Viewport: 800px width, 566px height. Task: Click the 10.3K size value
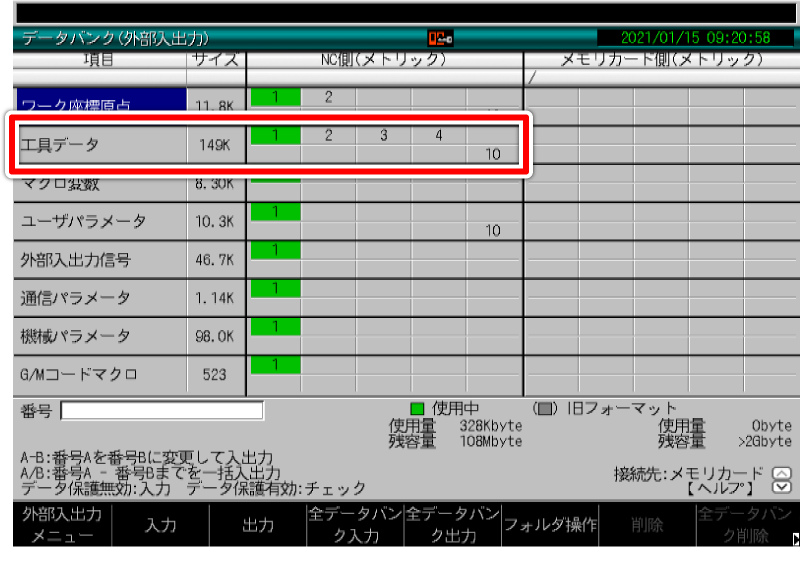215,222
